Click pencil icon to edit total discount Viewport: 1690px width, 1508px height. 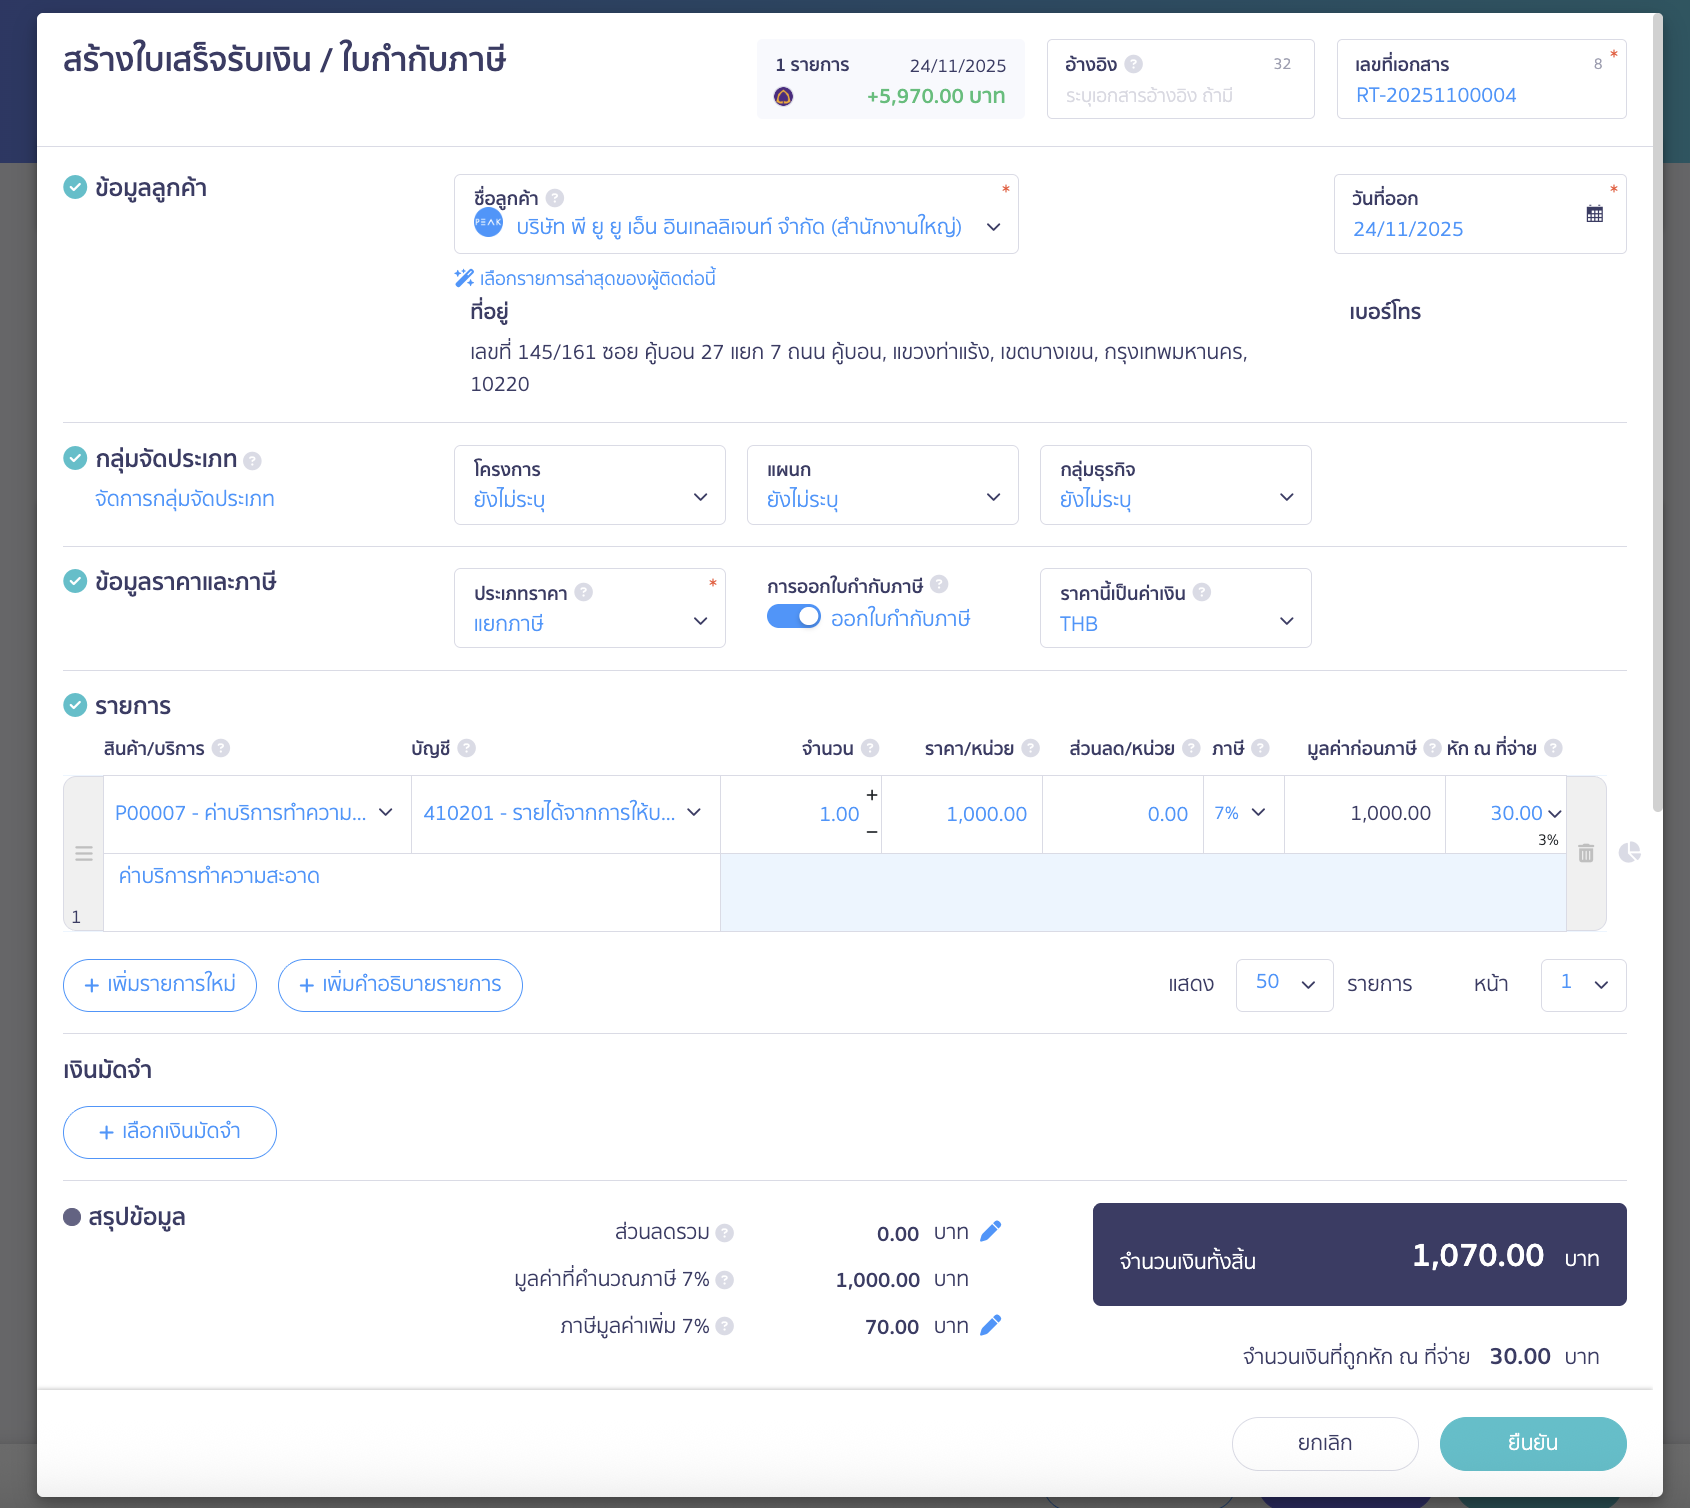coord(990,1232)
